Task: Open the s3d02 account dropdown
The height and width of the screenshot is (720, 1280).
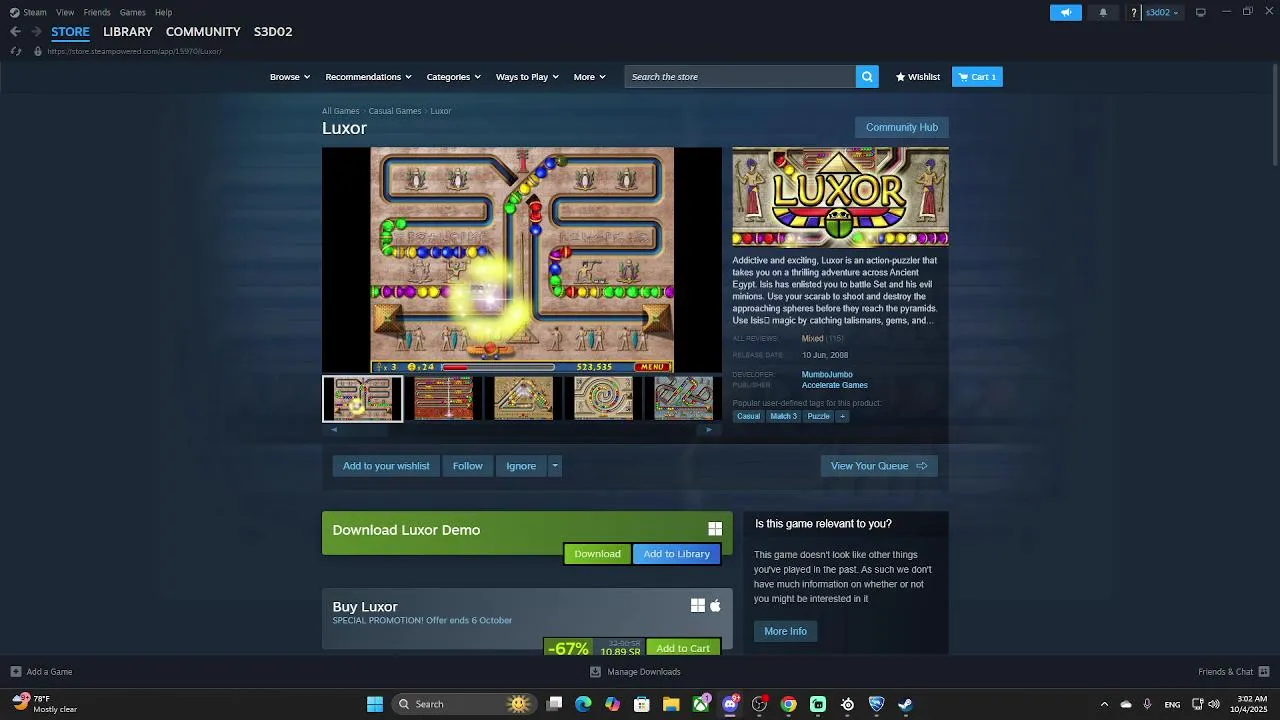Action: pyautogui.click(x=1161, y=12)
